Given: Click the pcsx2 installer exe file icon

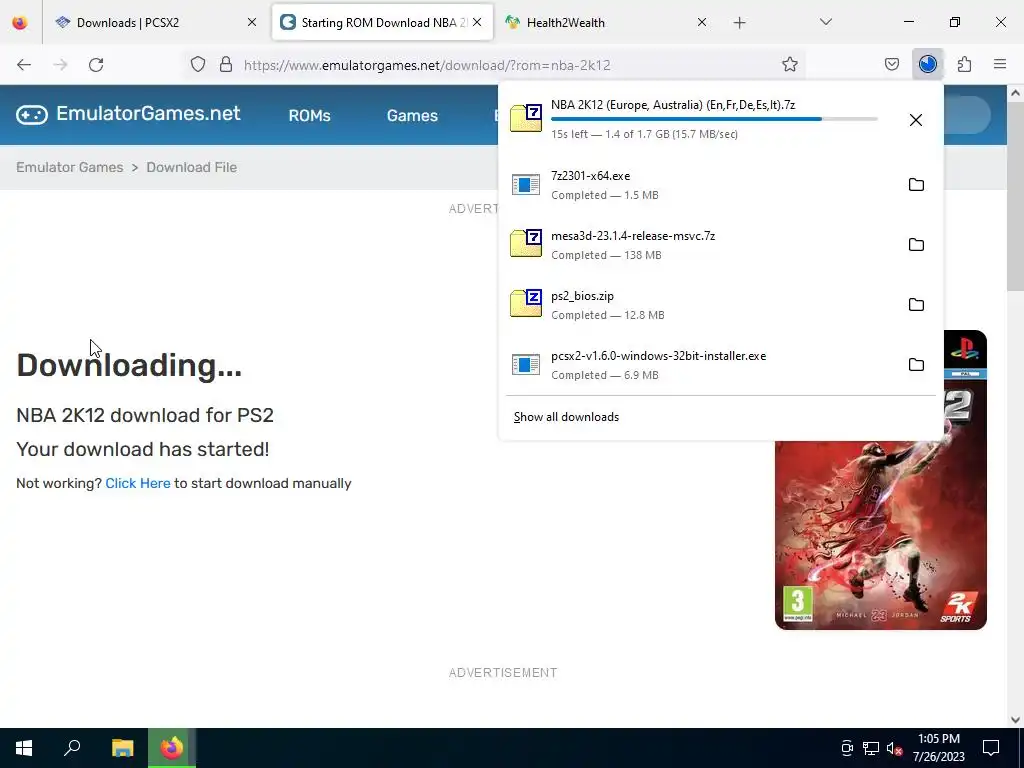Looking at the screenshot, I should click(x=526, y=365).
